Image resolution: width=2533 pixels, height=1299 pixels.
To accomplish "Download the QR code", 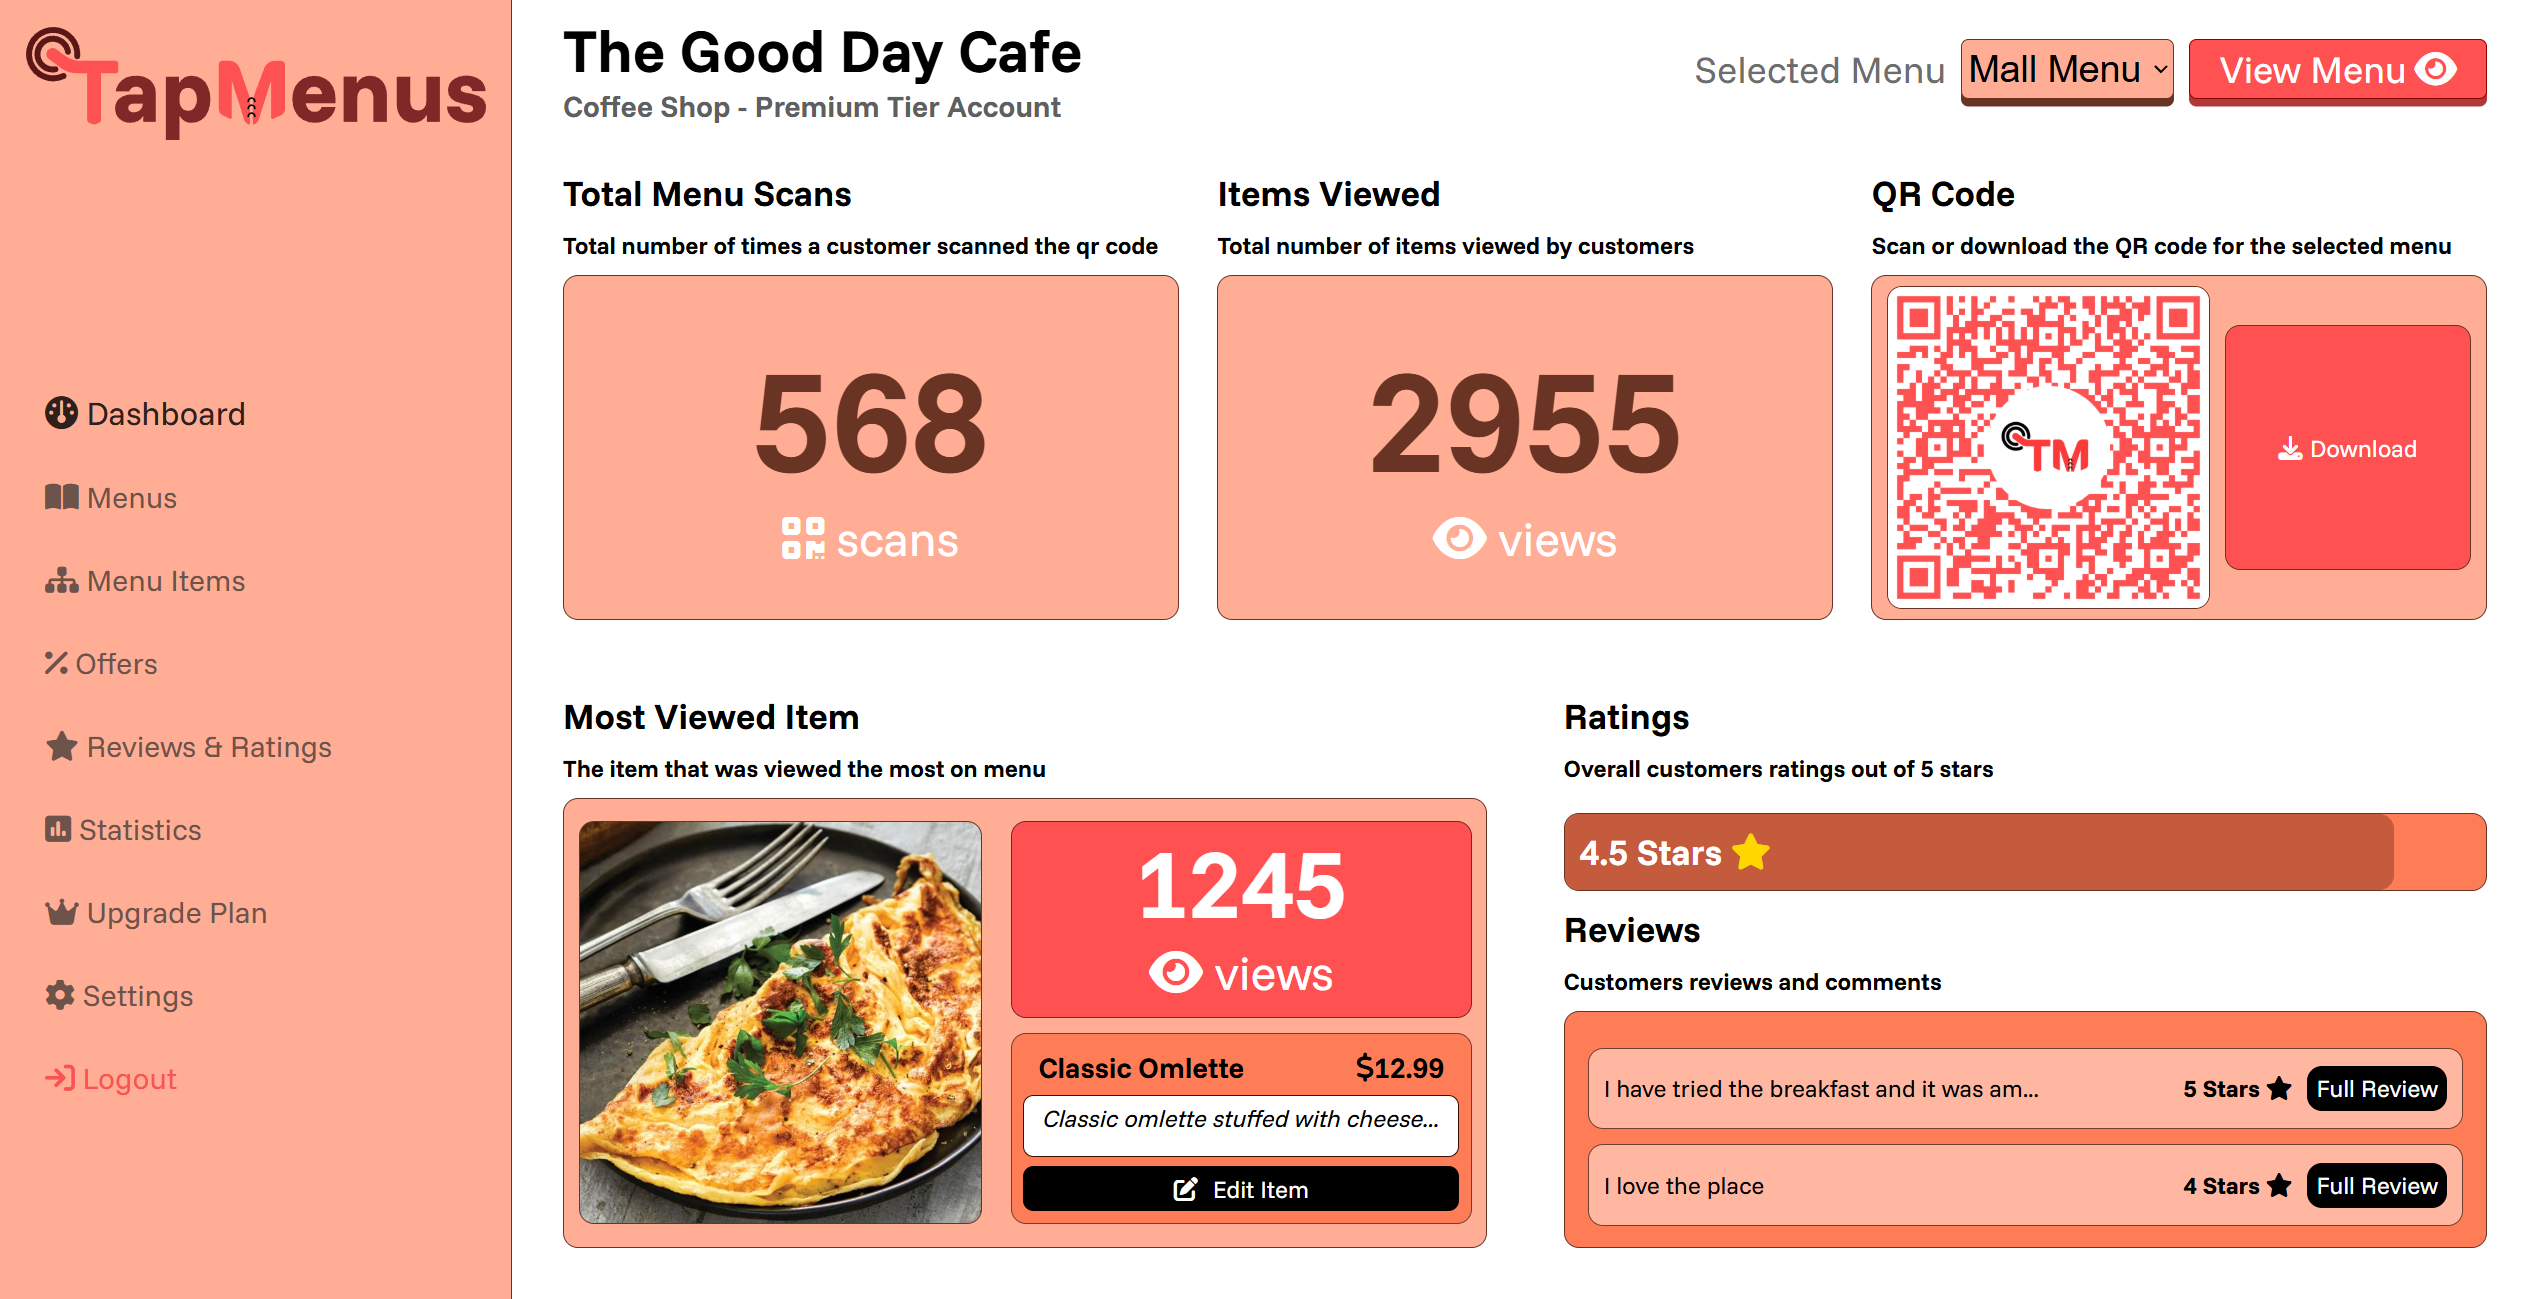I will coord(2347,448).
